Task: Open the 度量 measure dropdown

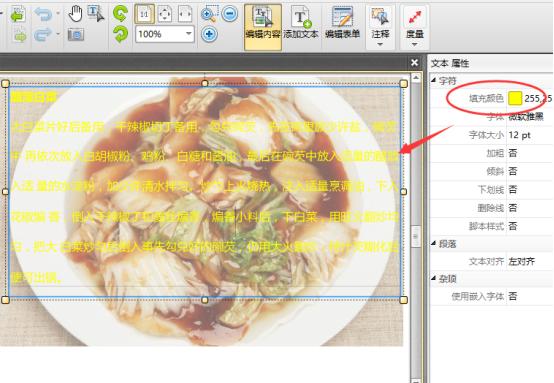Action: point(415,27)
